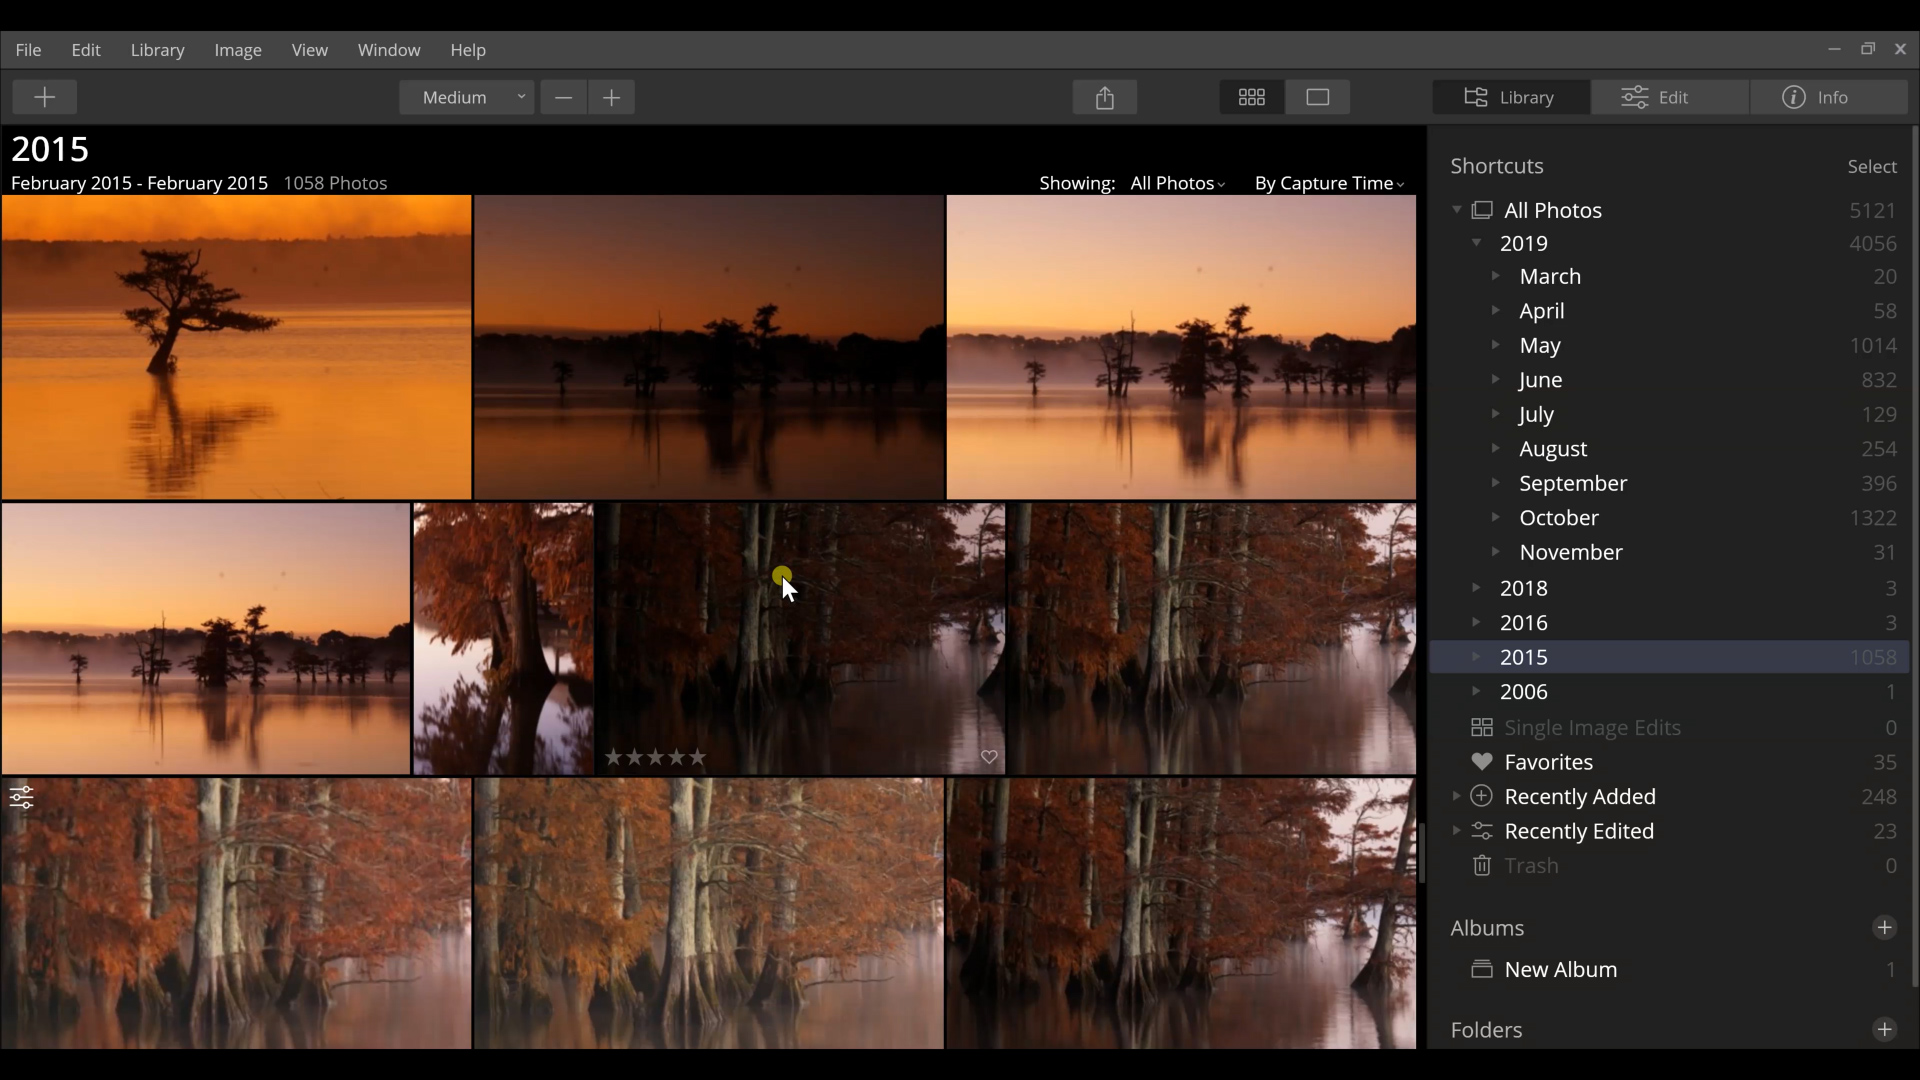
Task: Open the Library menu
Action: pyautogui.click(x=158, y=50)
